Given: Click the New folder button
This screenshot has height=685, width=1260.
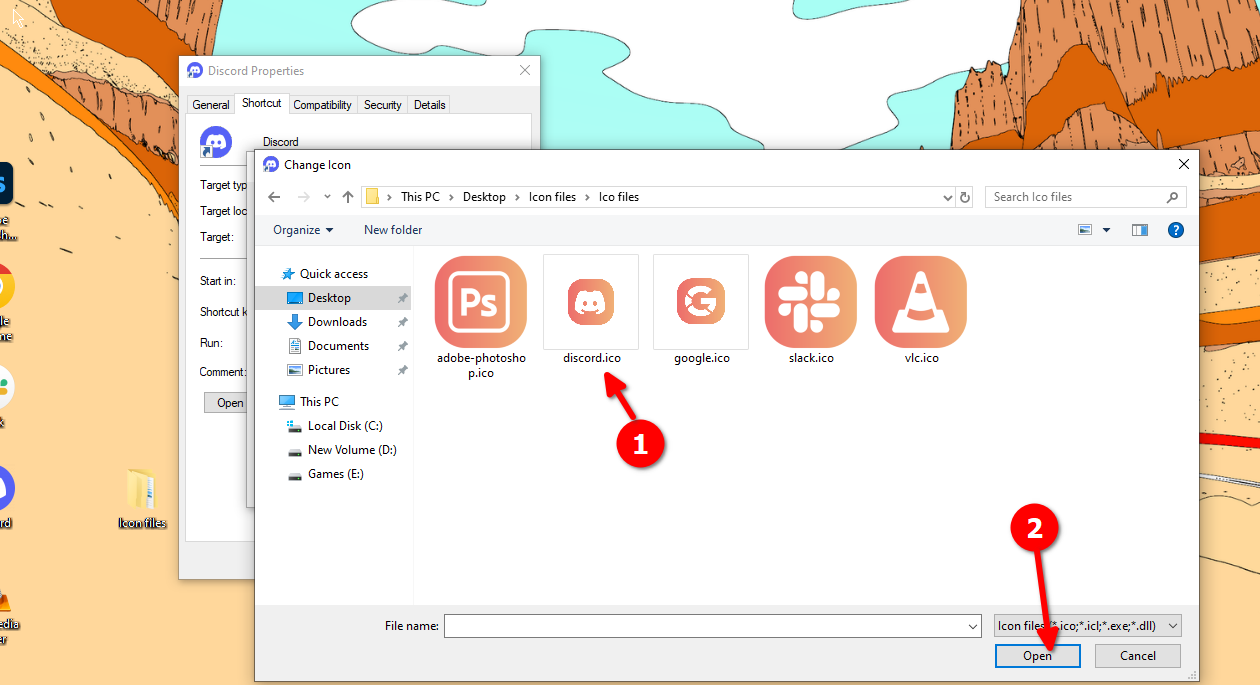Looking at the screenshot, I should pyautogui.click(x=393, y=230).
